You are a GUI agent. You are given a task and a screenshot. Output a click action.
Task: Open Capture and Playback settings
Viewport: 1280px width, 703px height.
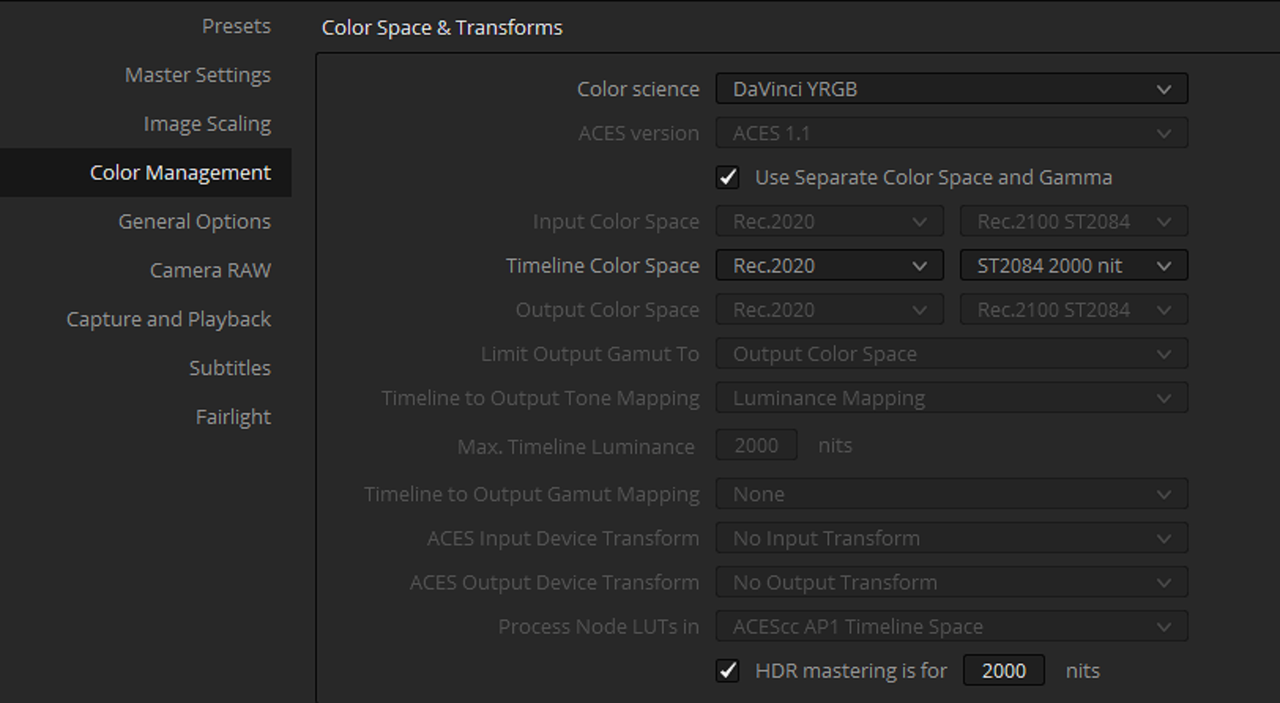tap(168, 320)
